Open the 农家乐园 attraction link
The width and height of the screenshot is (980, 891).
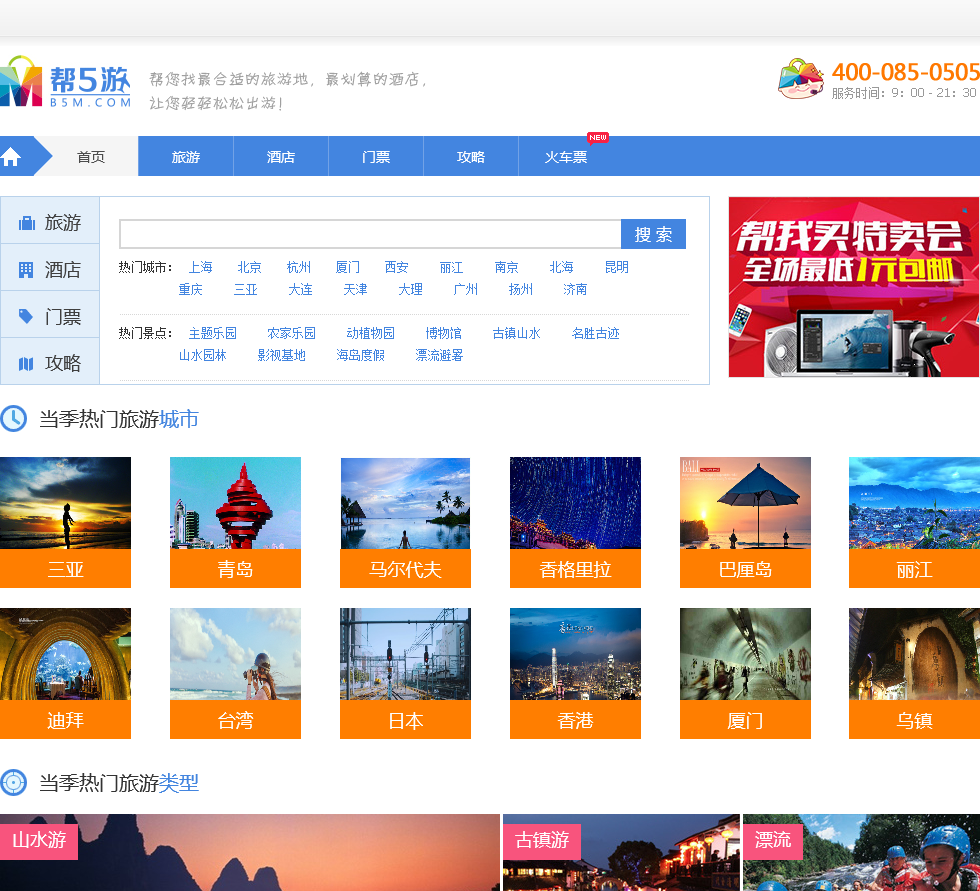[291, 334]
